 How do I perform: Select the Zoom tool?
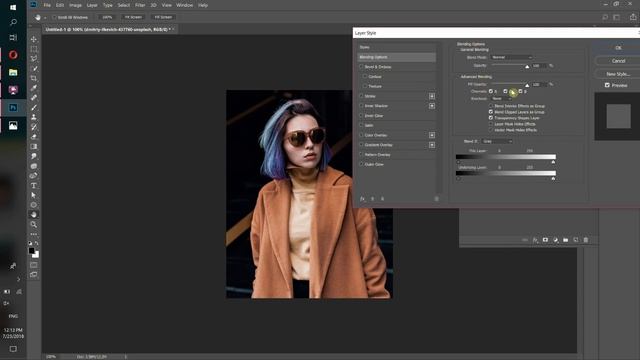click(34, 224)
